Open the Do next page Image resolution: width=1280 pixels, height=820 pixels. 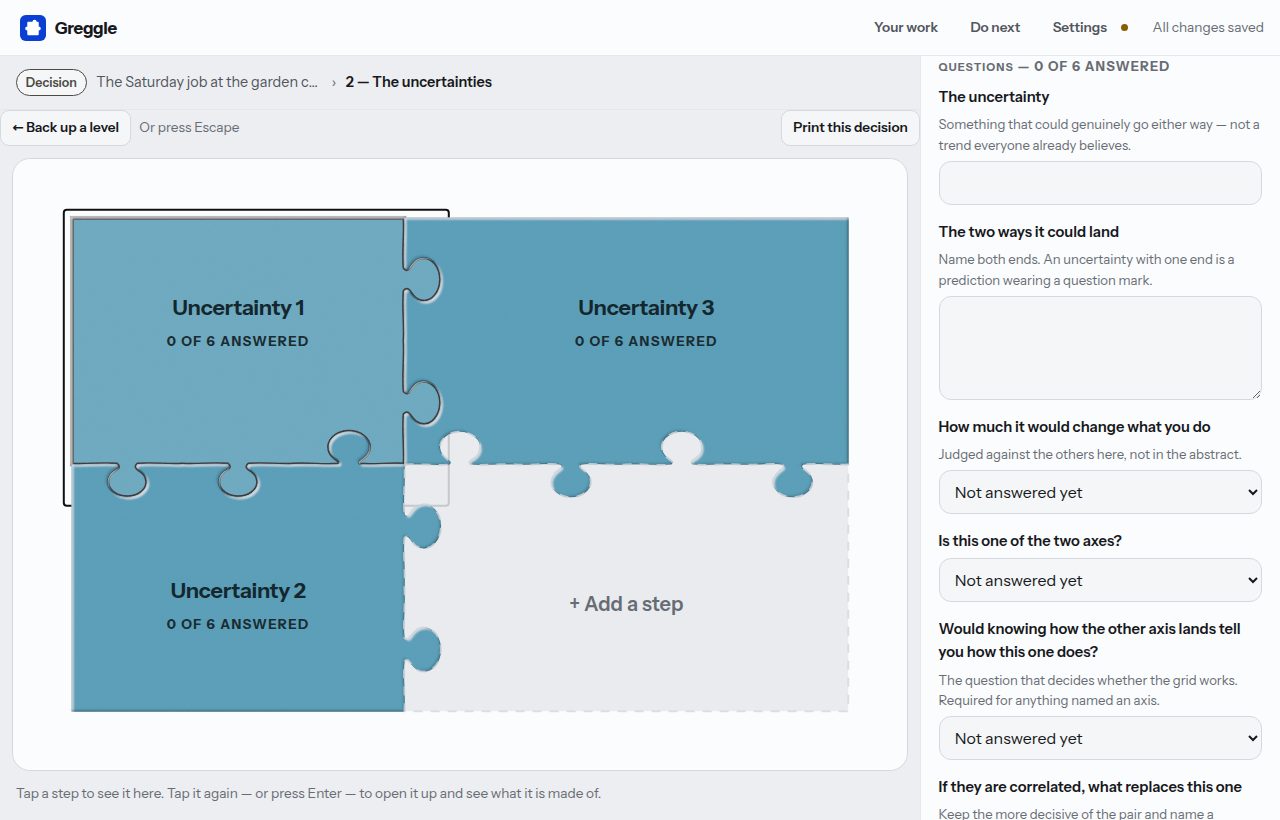995,28
